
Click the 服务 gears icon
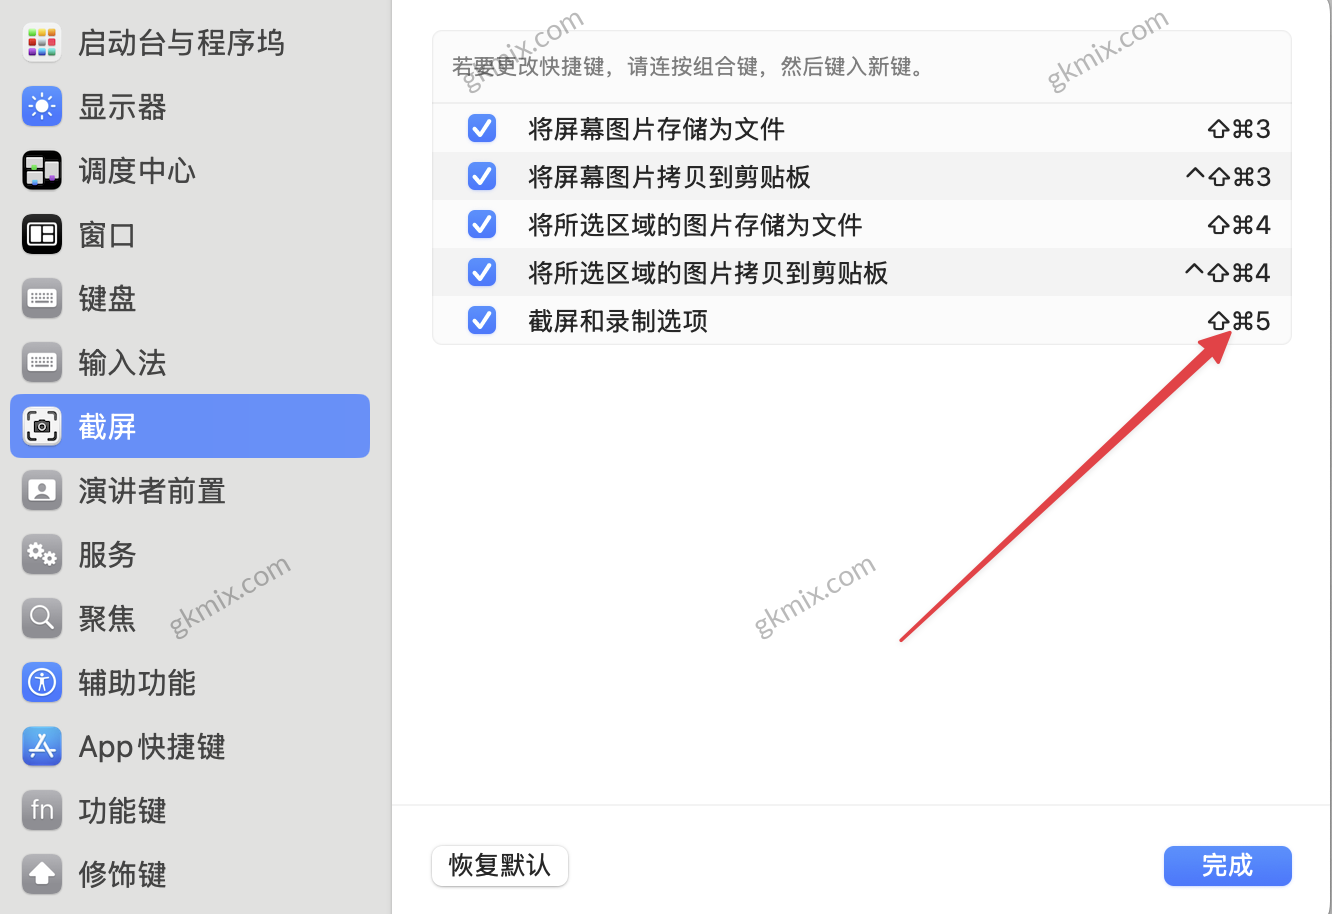[42, 555]
